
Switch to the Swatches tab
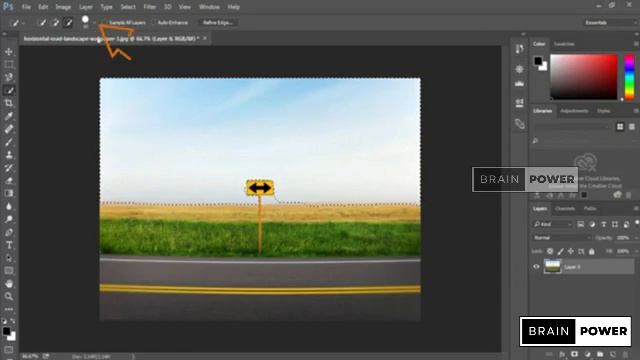click(564, 44)
